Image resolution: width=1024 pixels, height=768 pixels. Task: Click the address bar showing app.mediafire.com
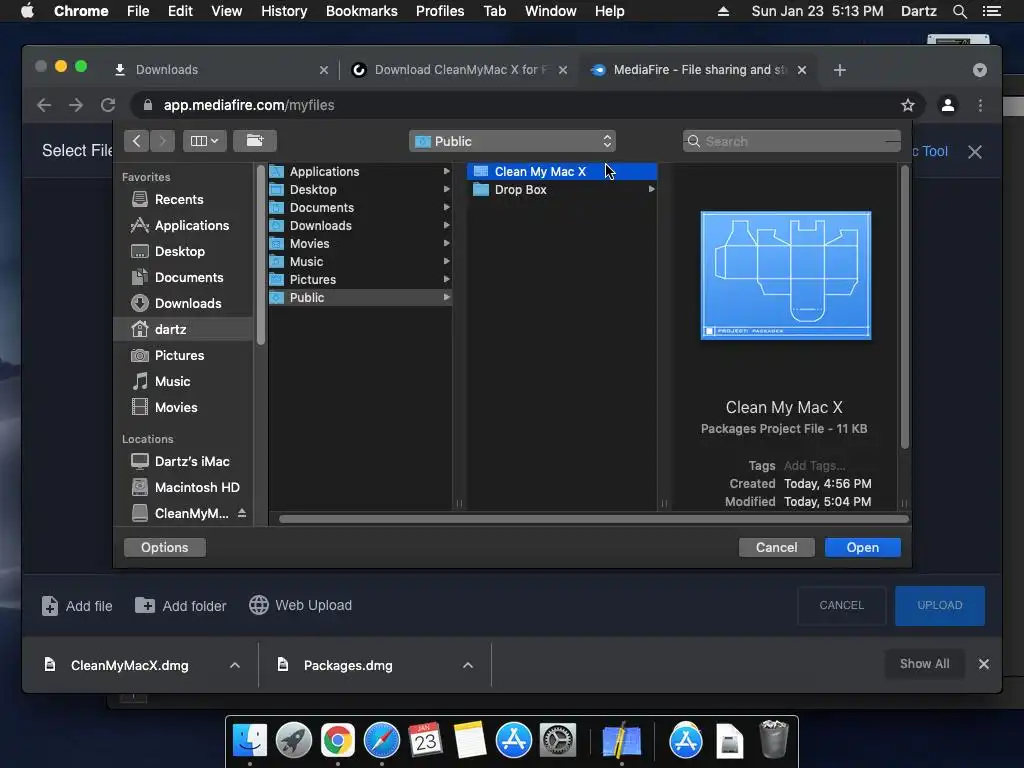(516, 105)
